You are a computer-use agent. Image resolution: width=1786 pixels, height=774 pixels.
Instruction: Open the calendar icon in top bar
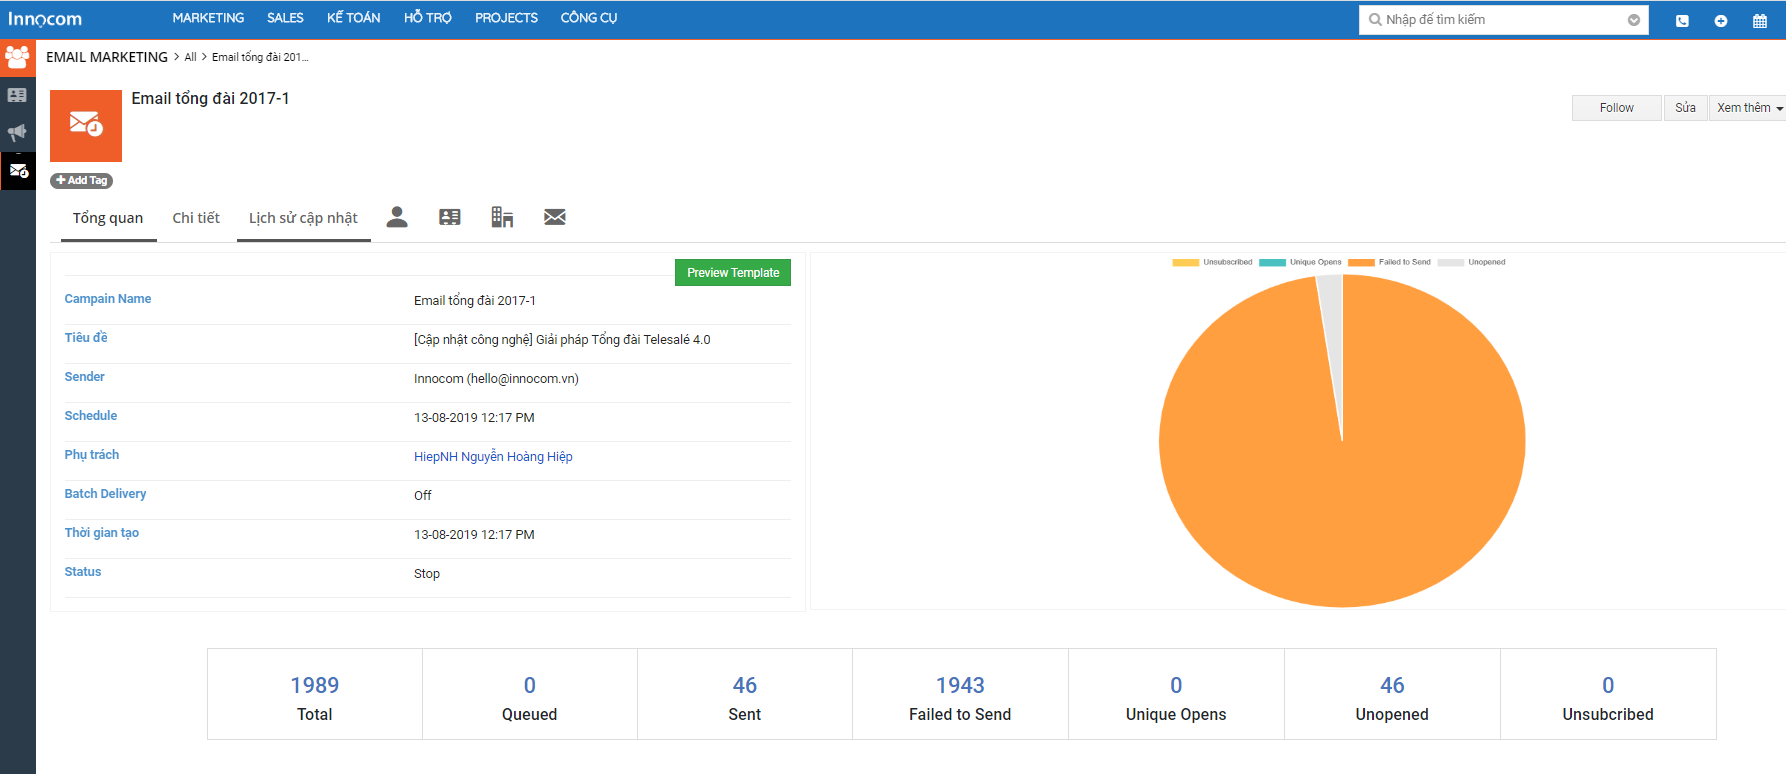pyautogui.click(x=1760, y=20)
